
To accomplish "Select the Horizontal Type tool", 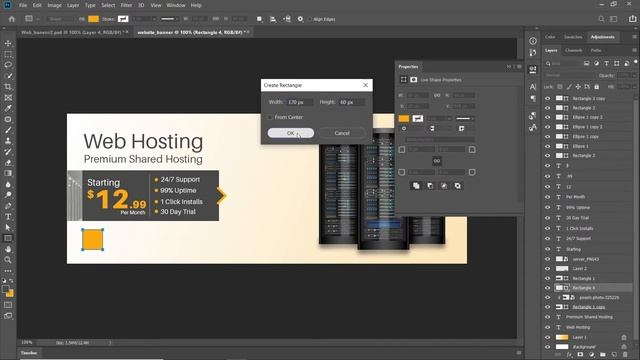I will click(x=8, y=217).
